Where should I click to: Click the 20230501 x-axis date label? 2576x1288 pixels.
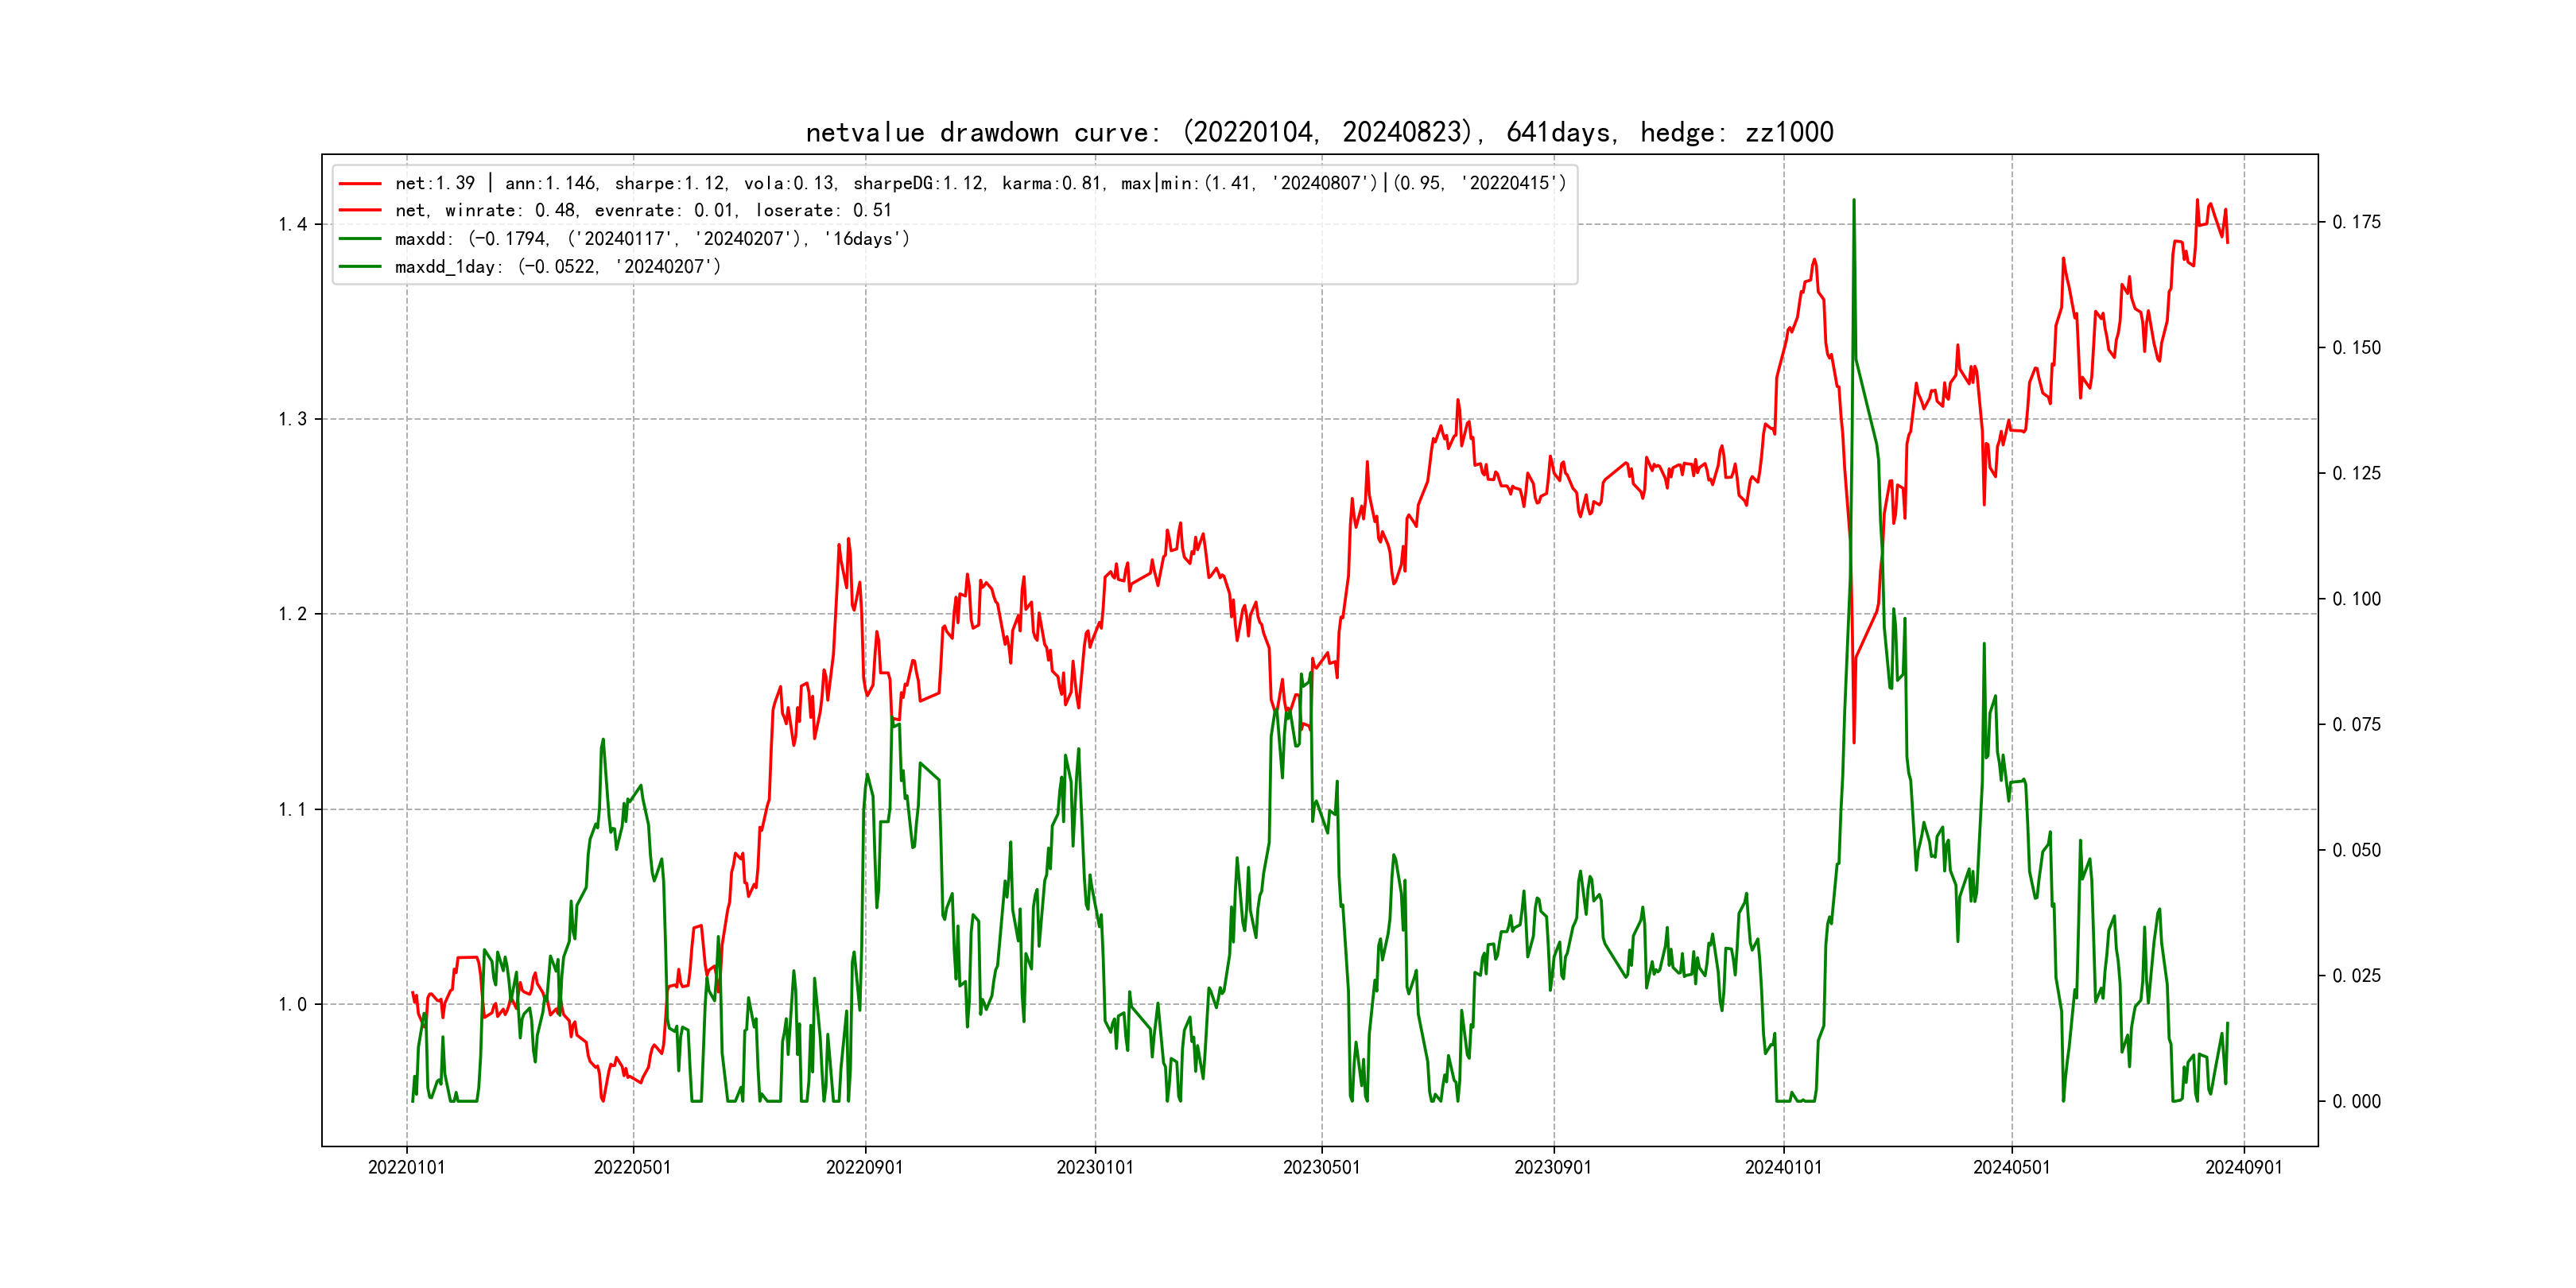[x=1321, y=1167]
